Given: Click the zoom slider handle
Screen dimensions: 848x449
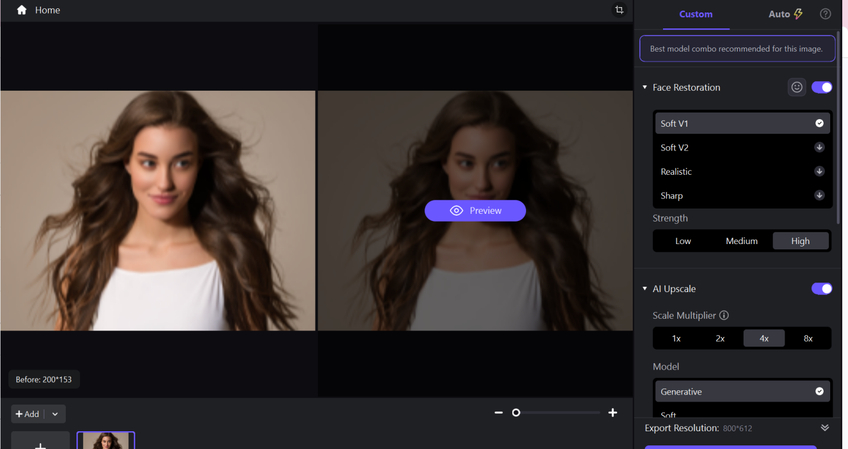Looking at the screenshot, I should pyautogui.click(x=516, y=413).
